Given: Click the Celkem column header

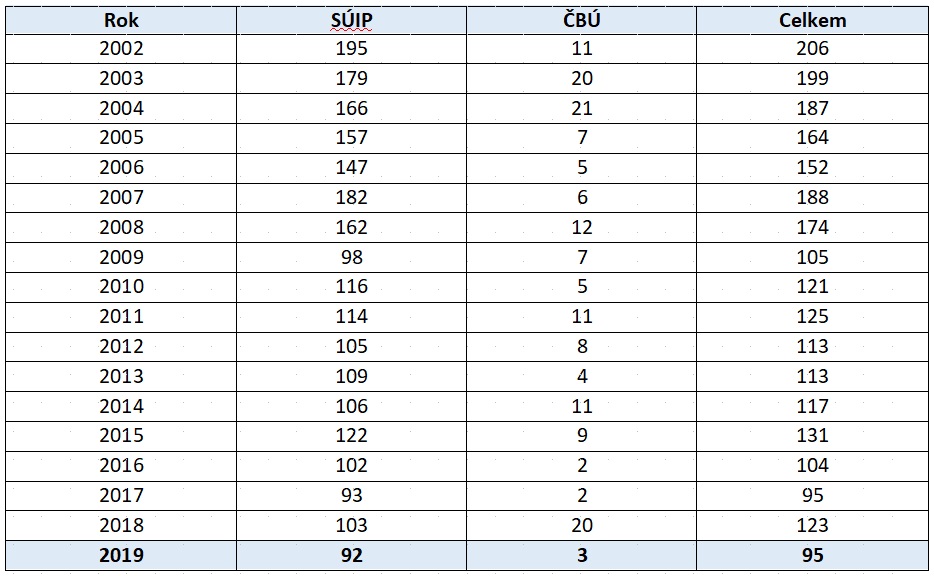Looking at the screenshot, I should (812, 20).
